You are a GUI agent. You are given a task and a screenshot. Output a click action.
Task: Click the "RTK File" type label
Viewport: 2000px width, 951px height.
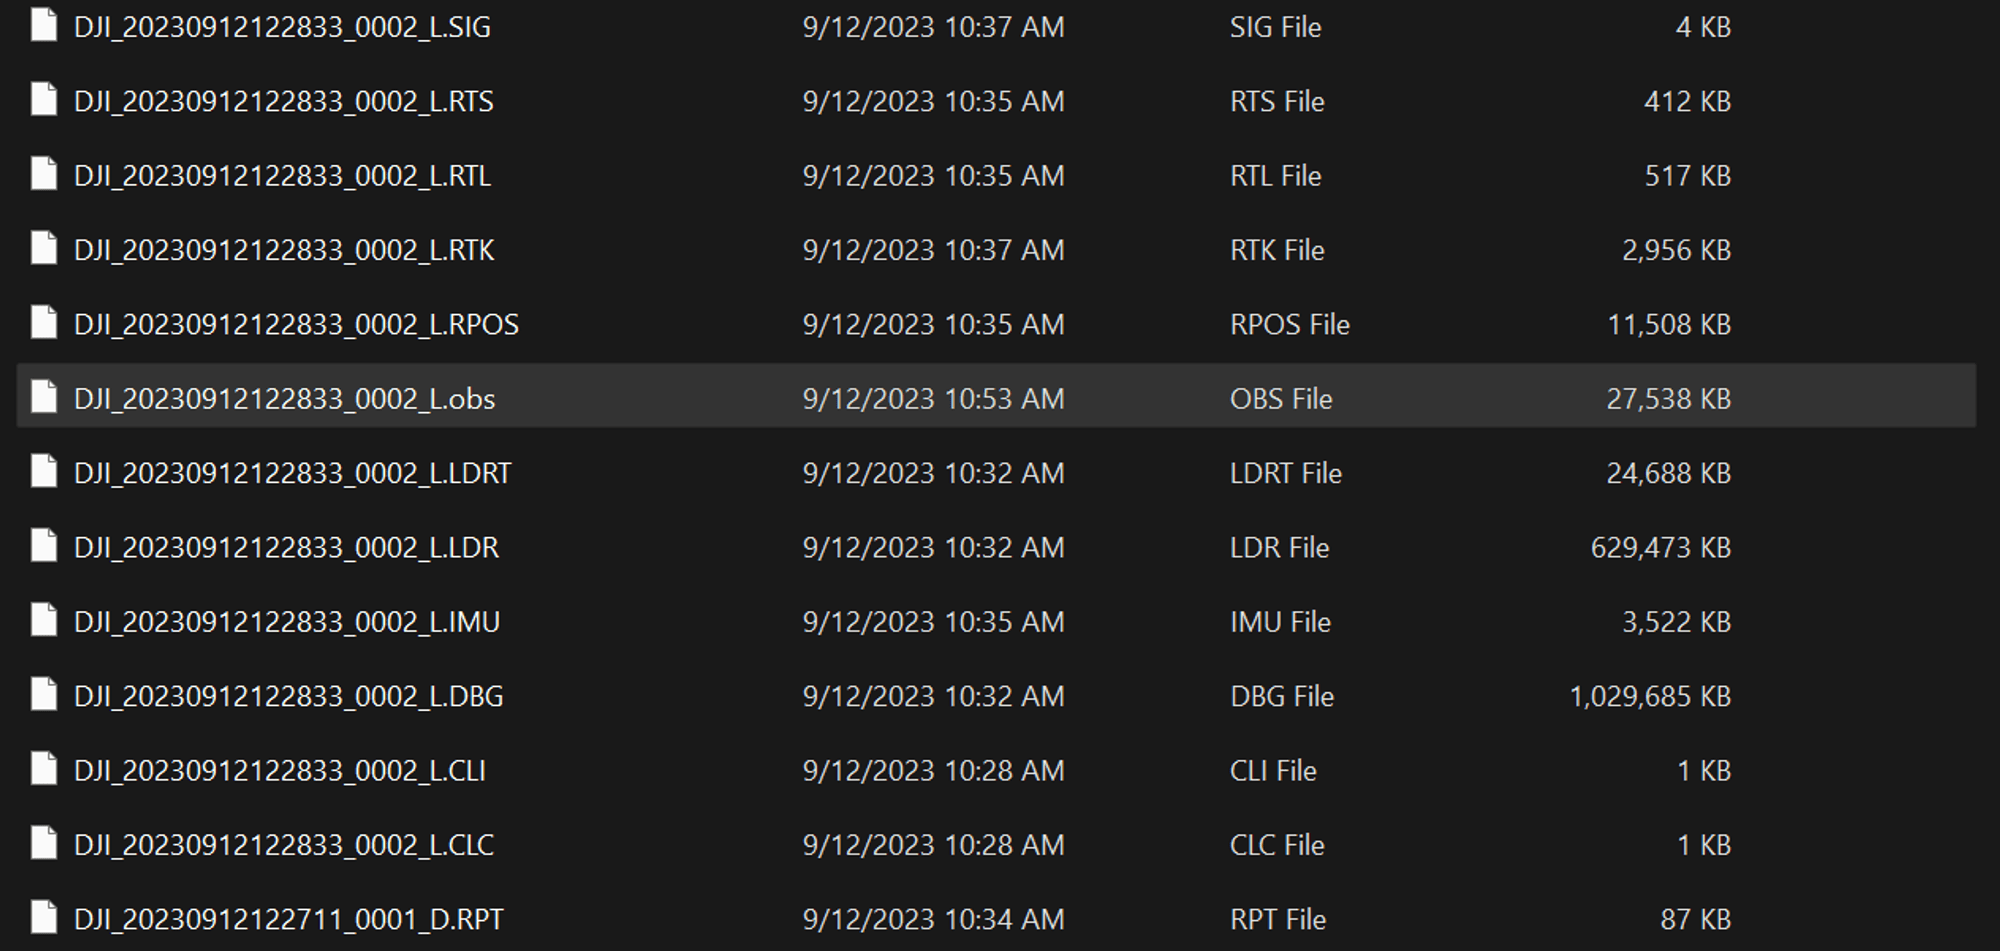coord(1277,250)
